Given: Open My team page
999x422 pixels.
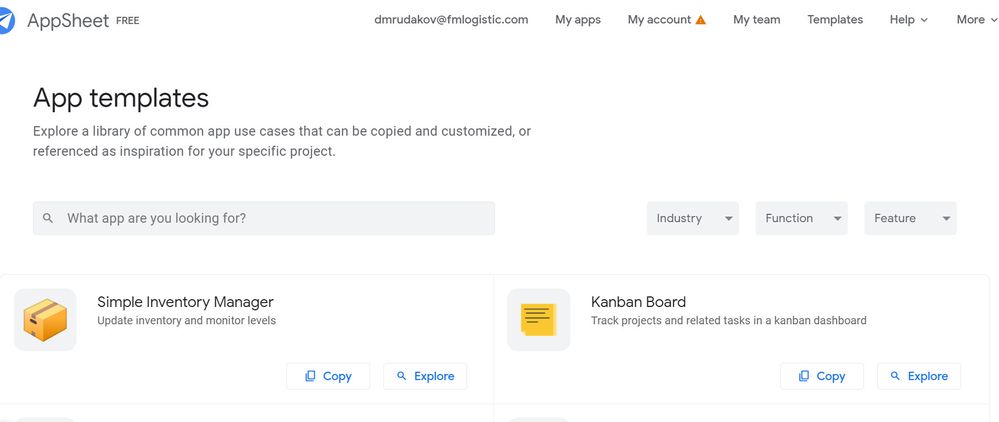Looking at the screenshot, I should (x=756, y=20).
